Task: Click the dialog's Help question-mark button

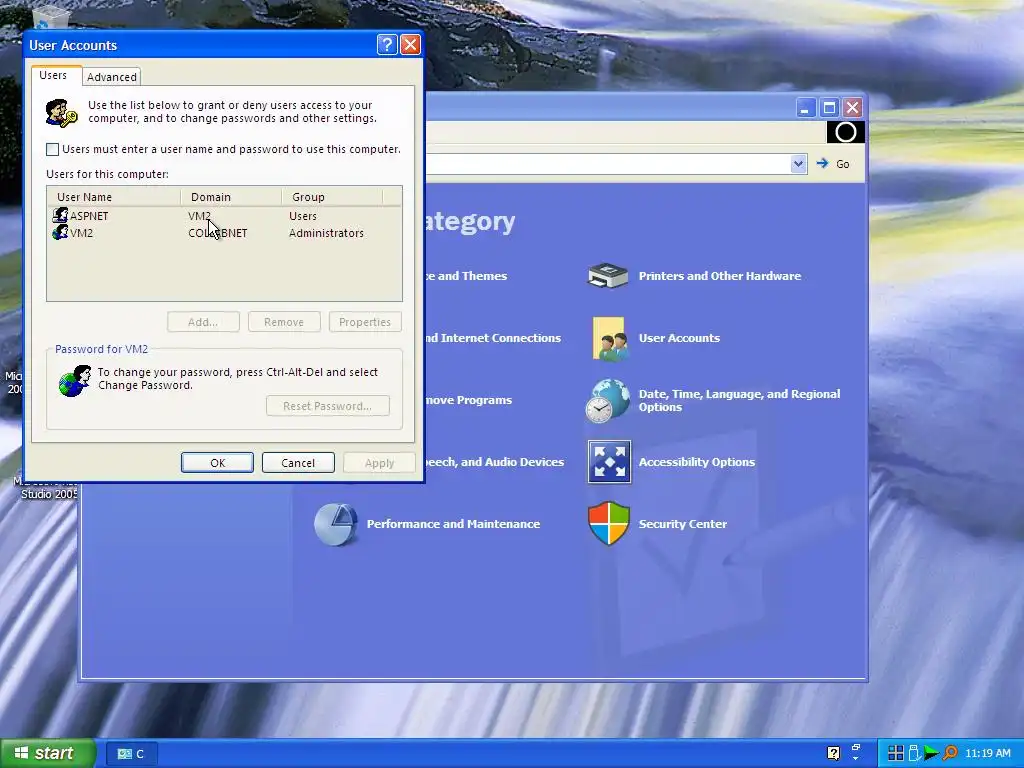Action: click(x=387, y=44)
